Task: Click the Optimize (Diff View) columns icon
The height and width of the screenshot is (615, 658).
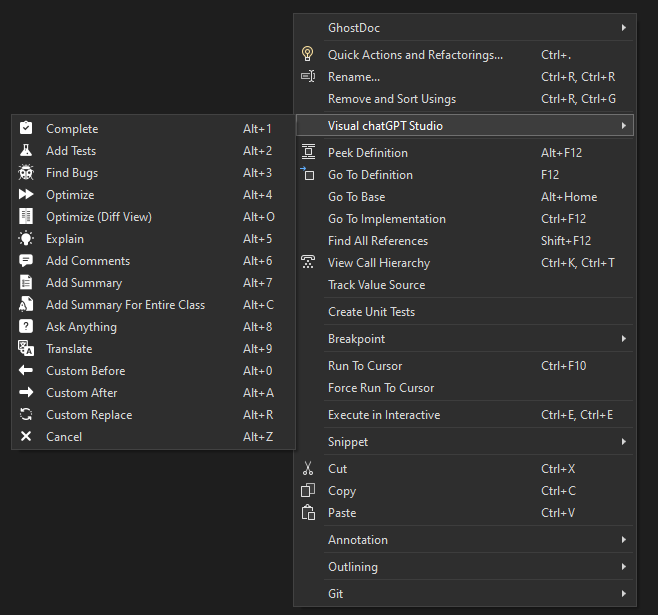Action: click(26, 216)
